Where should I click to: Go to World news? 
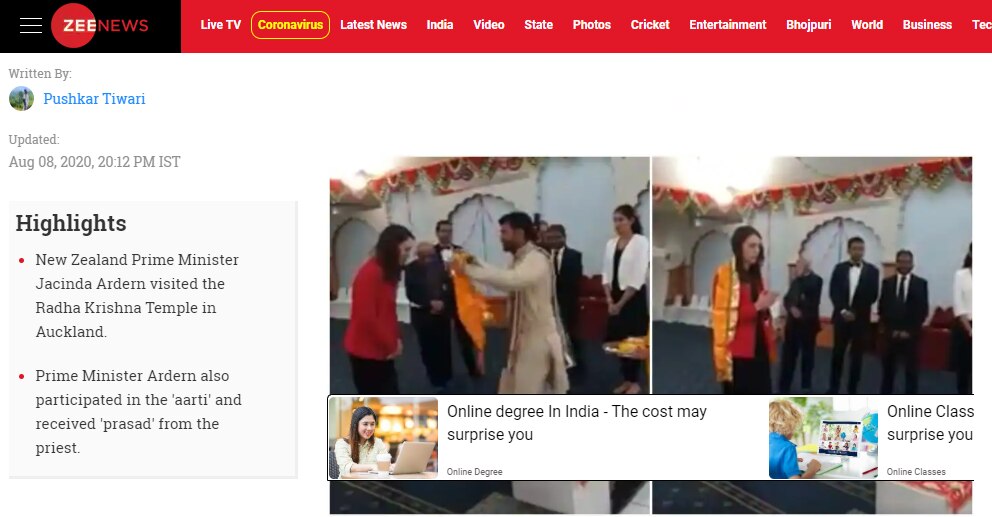(867, 25)
